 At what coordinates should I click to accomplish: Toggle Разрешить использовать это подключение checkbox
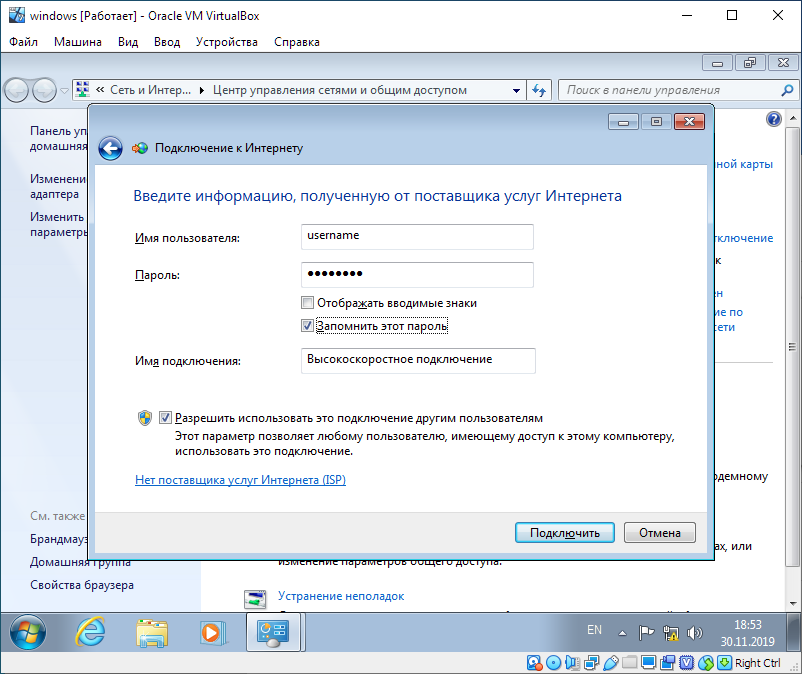[165, 417]
